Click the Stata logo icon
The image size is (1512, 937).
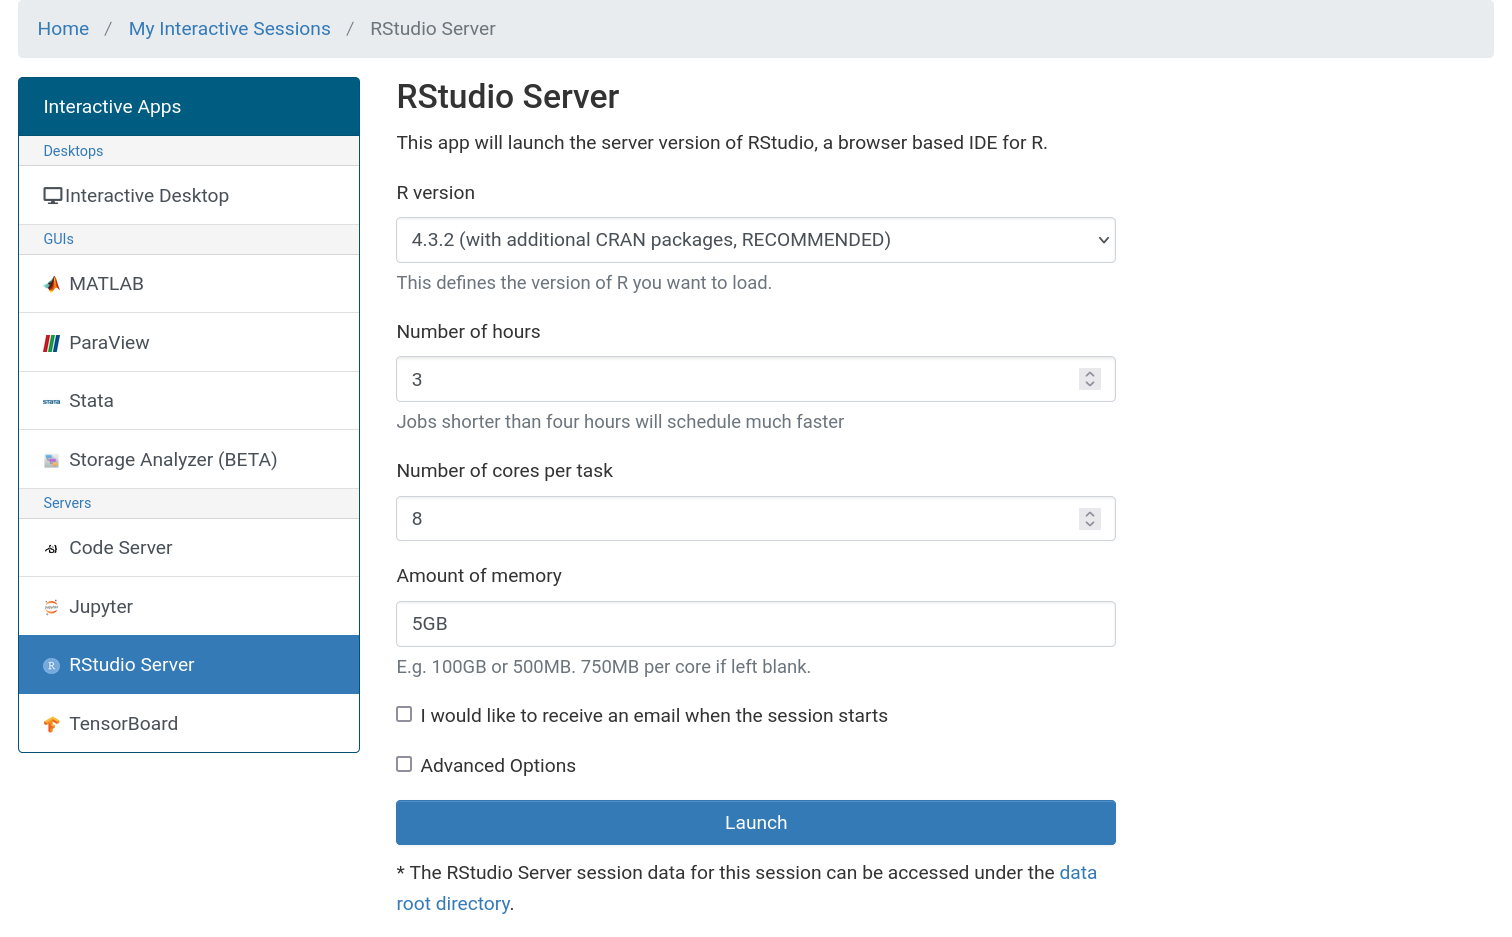tap(52, 402)
